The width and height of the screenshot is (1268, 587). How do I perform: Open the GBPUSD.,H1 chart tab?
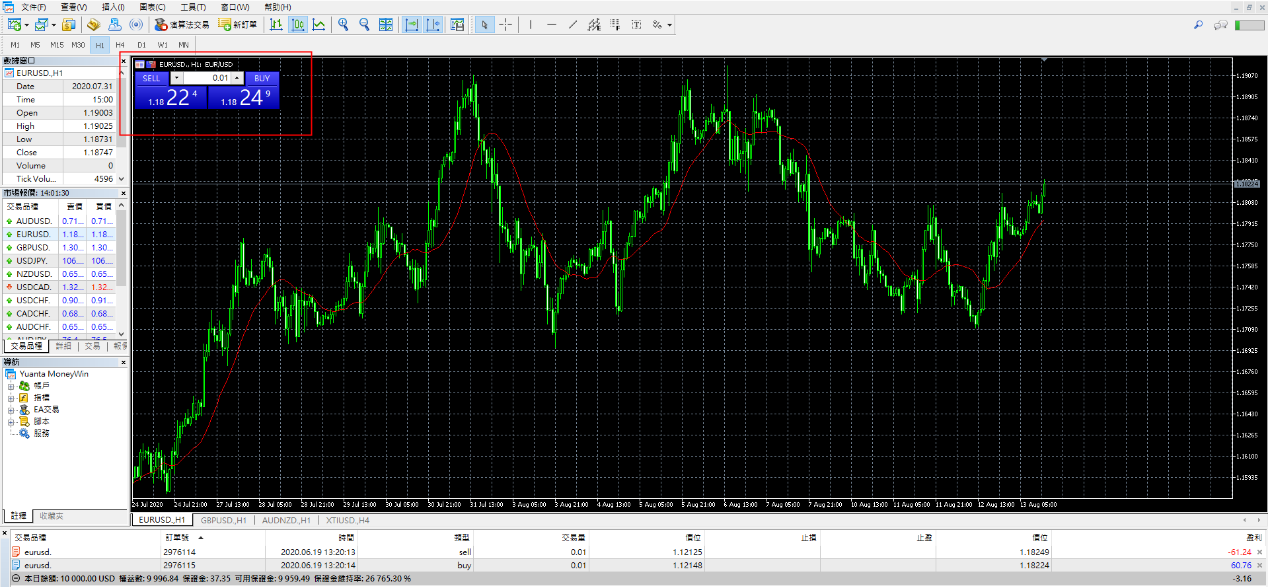[x=224, y=520]
